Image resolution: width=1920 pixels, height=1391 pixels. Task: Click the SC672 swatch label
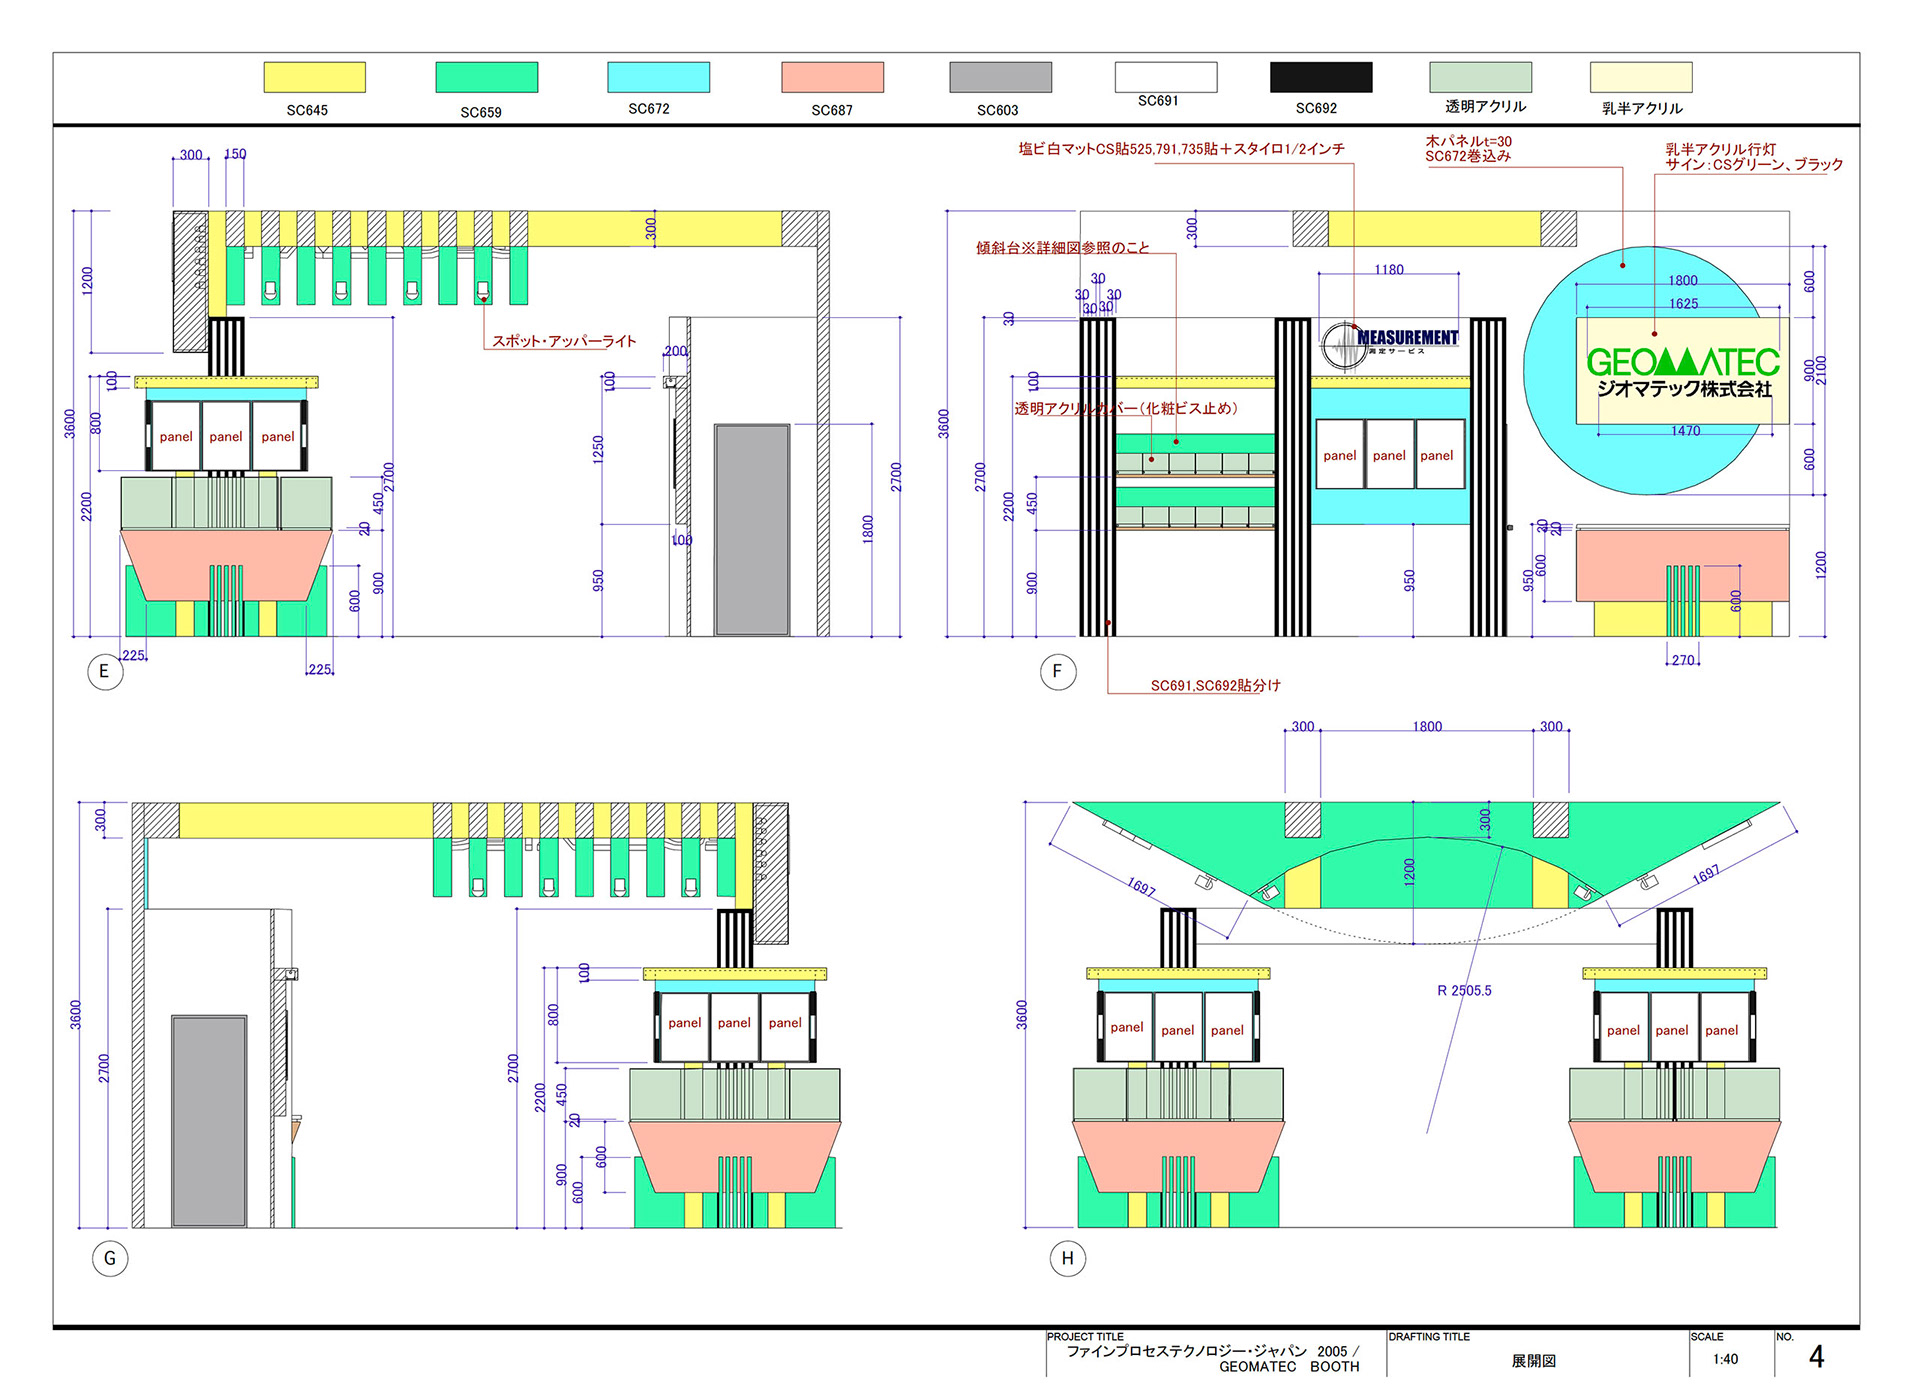tap(649, 108)
